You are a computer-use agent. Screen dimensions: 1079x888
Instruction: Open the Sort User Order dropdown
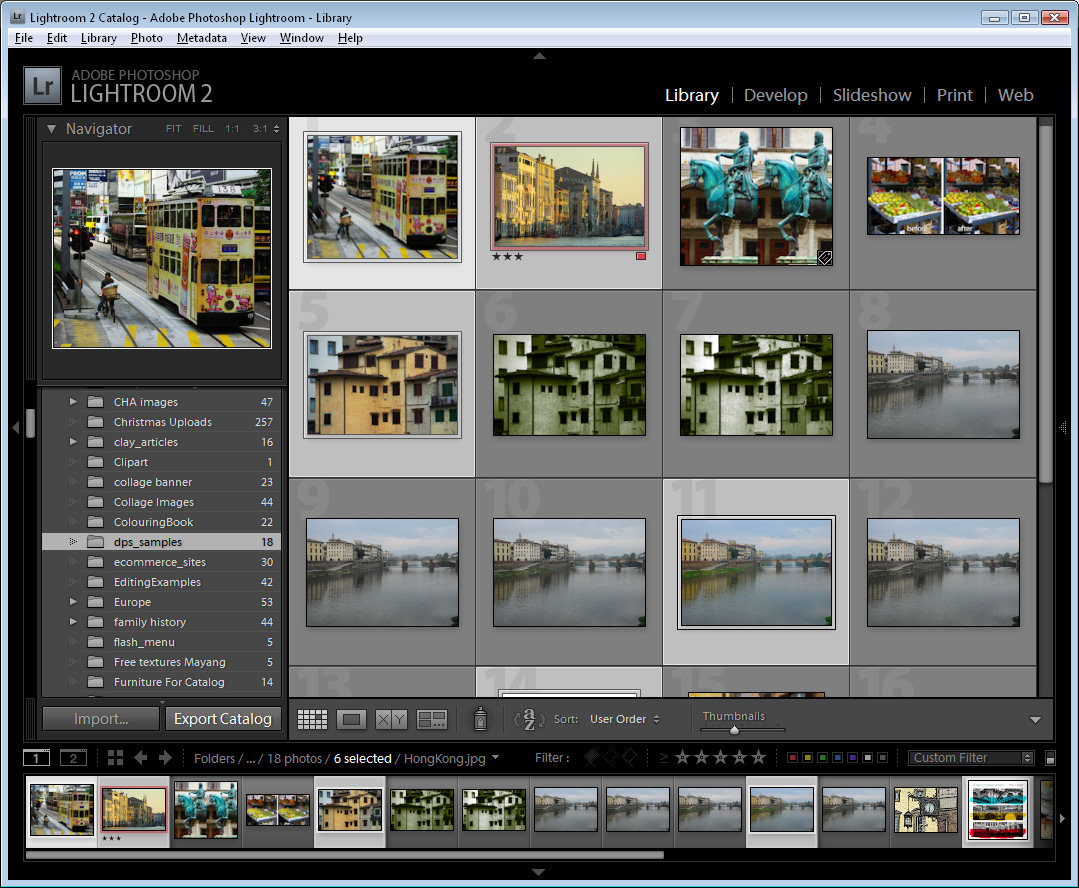pyautogui.click(x=624, y=719)
